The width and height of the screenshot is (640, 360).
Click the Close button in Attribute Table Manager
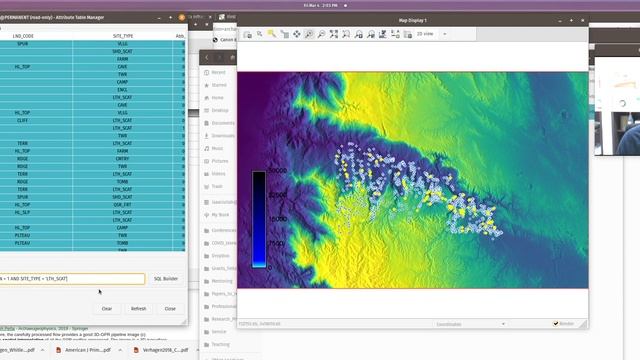pos(170,309)
